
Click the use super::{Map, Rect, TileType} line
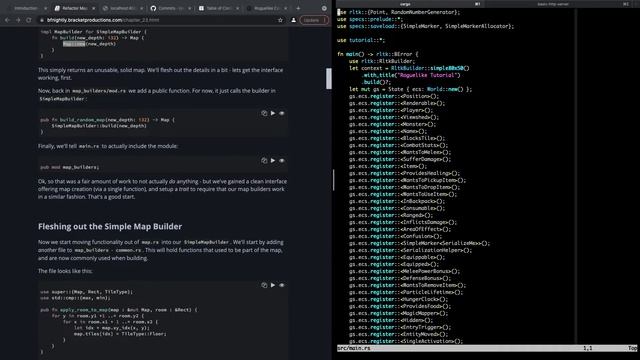coord(87,292)
